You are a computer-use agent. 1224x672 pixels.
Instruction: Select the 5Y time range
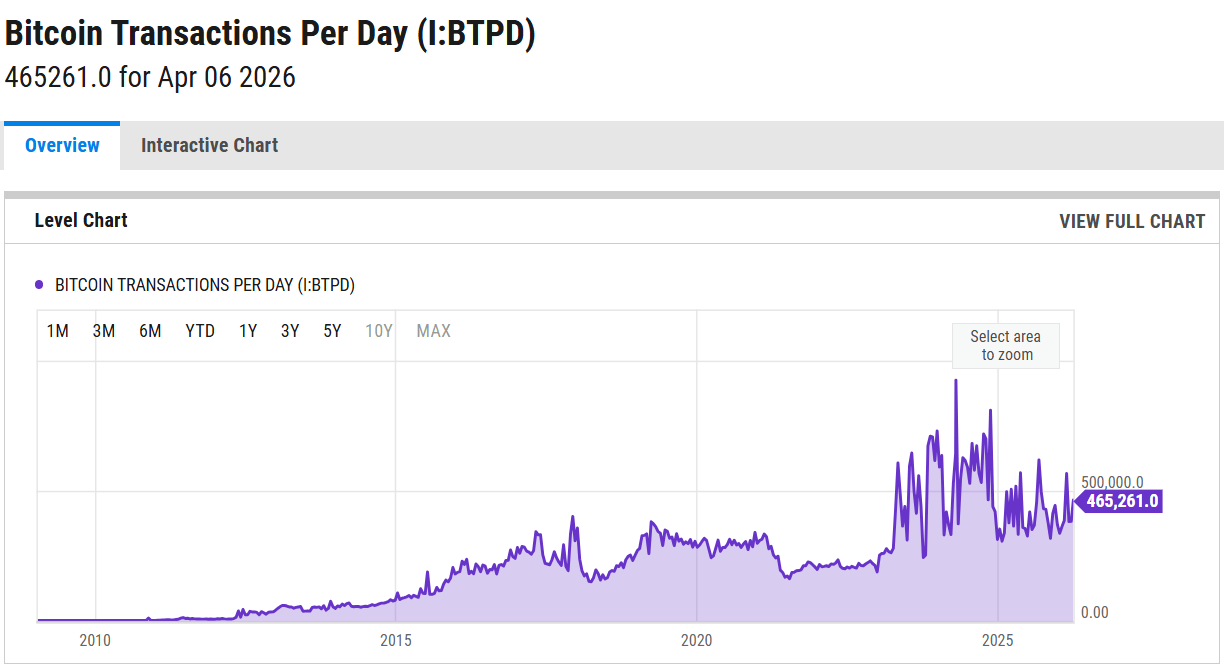(331, 330)
